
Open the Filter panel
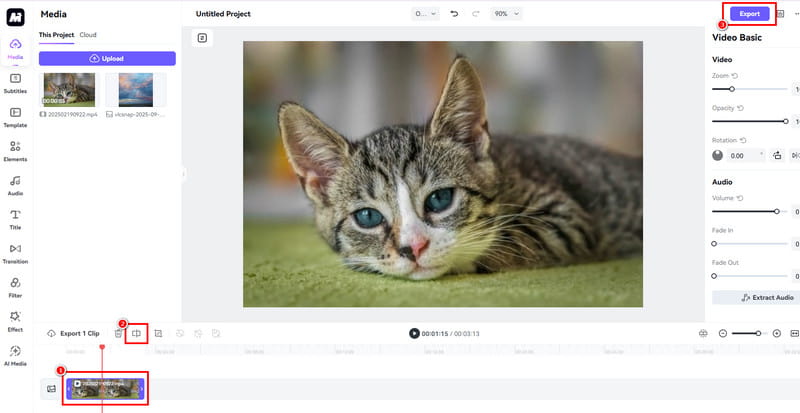pyautogui.click(x=15, y=288)
